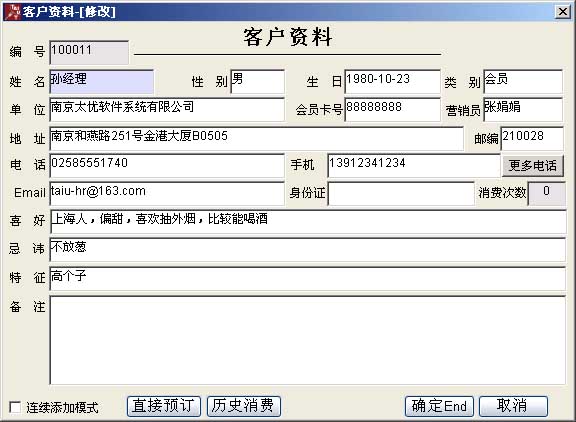Screen dimensions: 576x422
Task: Click inside the large 备注 text area
Action: coord(307,340)
